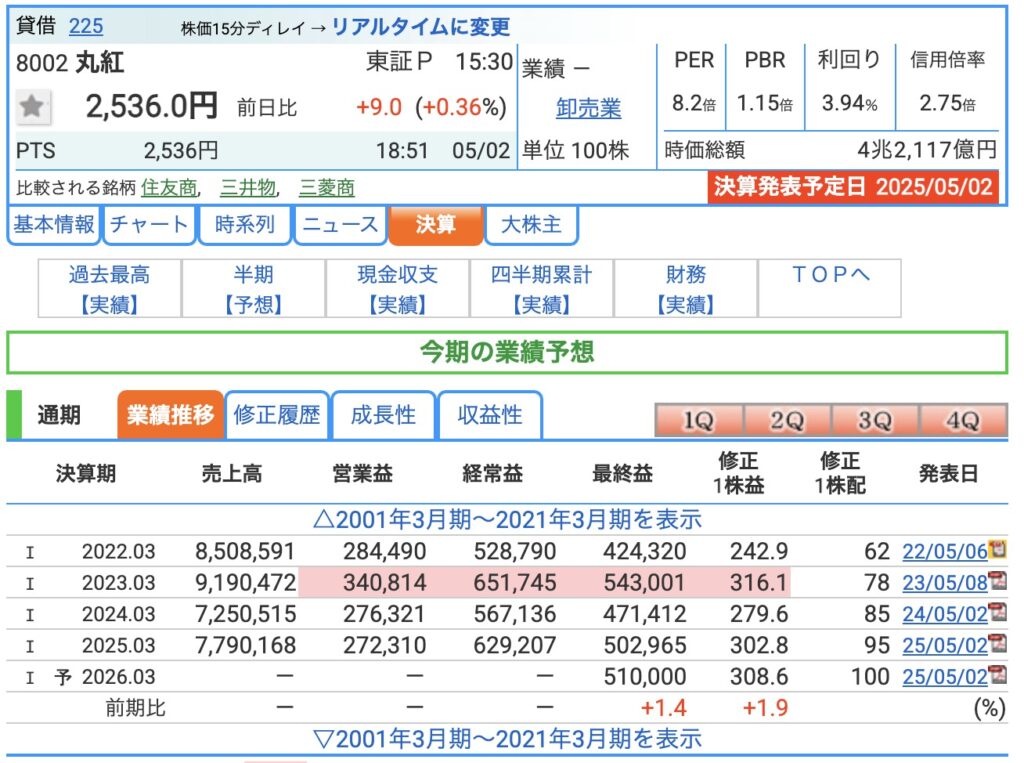This screenshot has height=763, width=1024.
Task: Open the 23/05/08 announcement date link
Action: (944, 583)
